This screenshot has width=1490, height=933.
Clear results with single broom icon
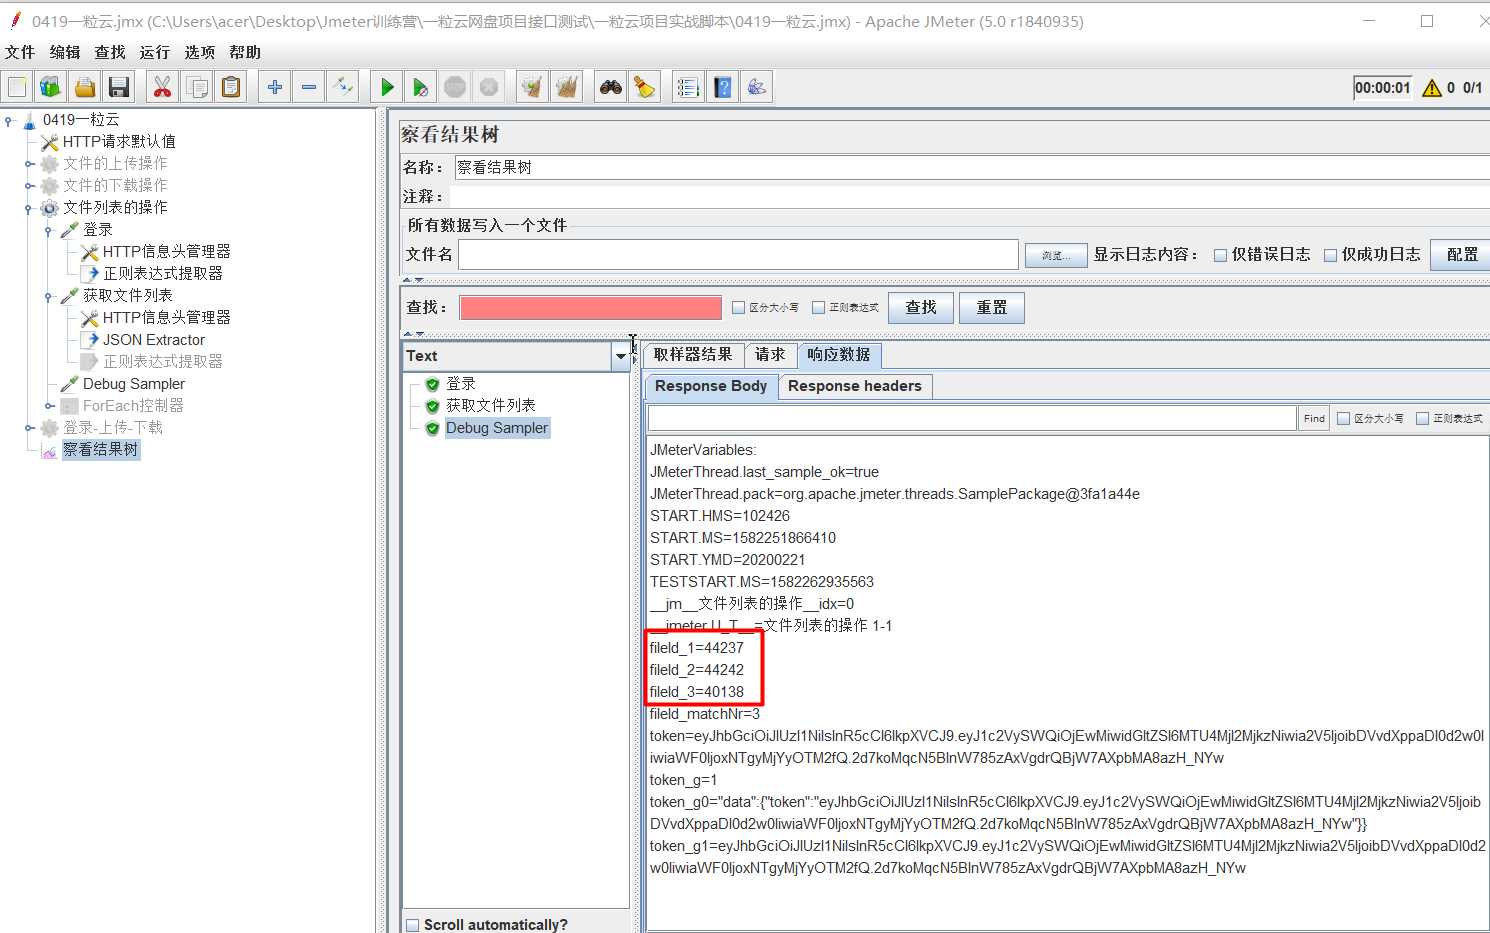(532, 87)
